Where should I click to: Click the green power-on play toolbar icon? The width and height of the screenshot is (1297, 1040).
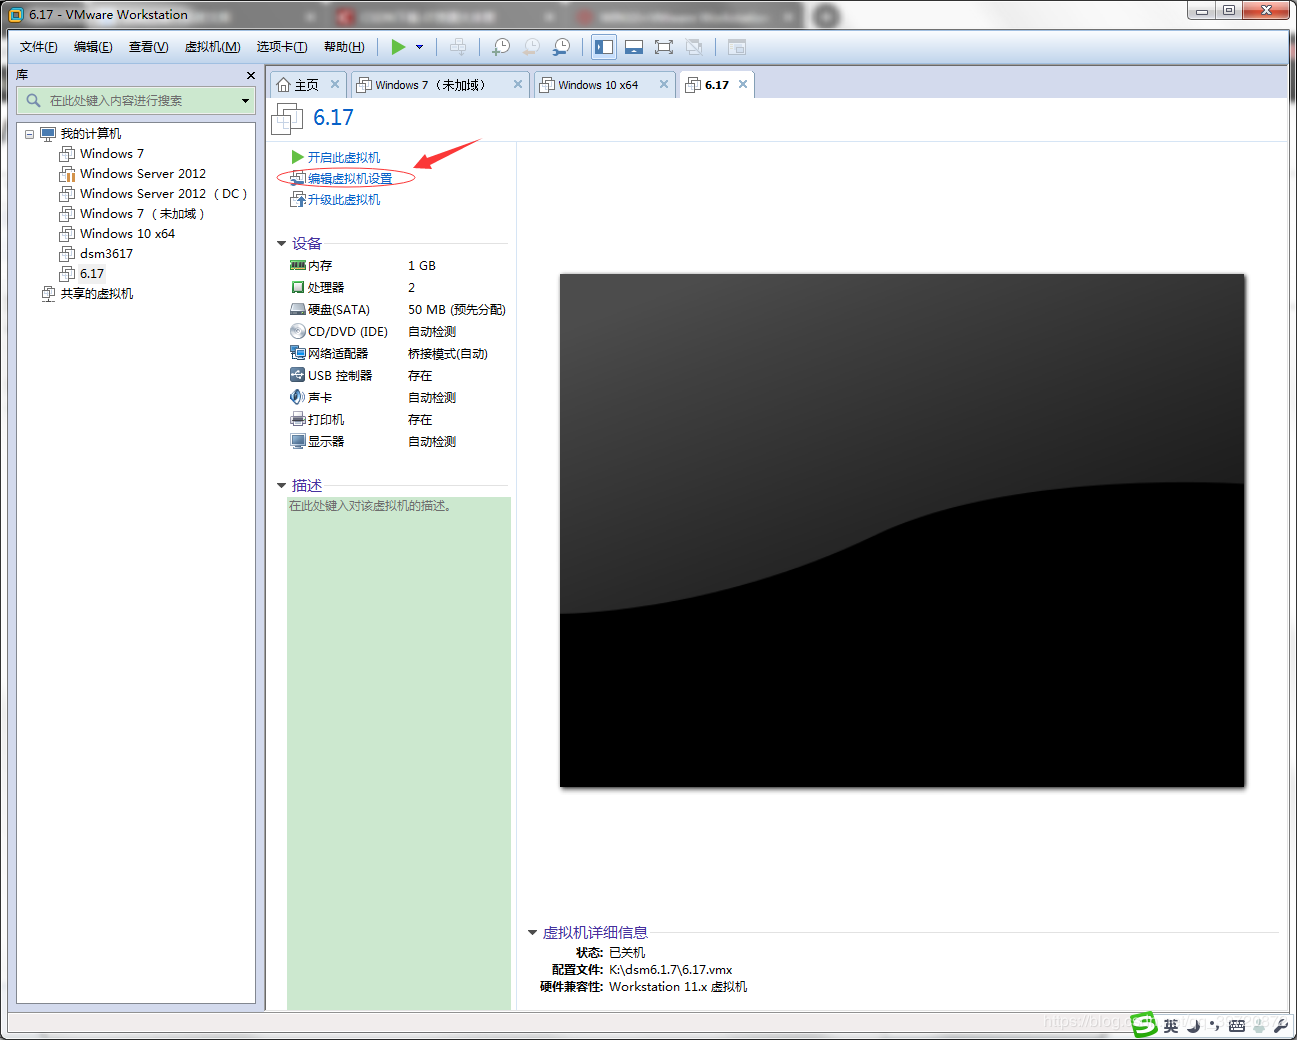click(398, 47)
